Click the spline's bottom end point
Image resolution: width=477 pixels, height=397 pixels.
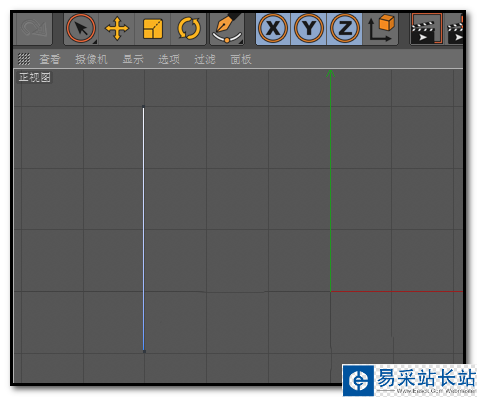(x=144, y=351)
